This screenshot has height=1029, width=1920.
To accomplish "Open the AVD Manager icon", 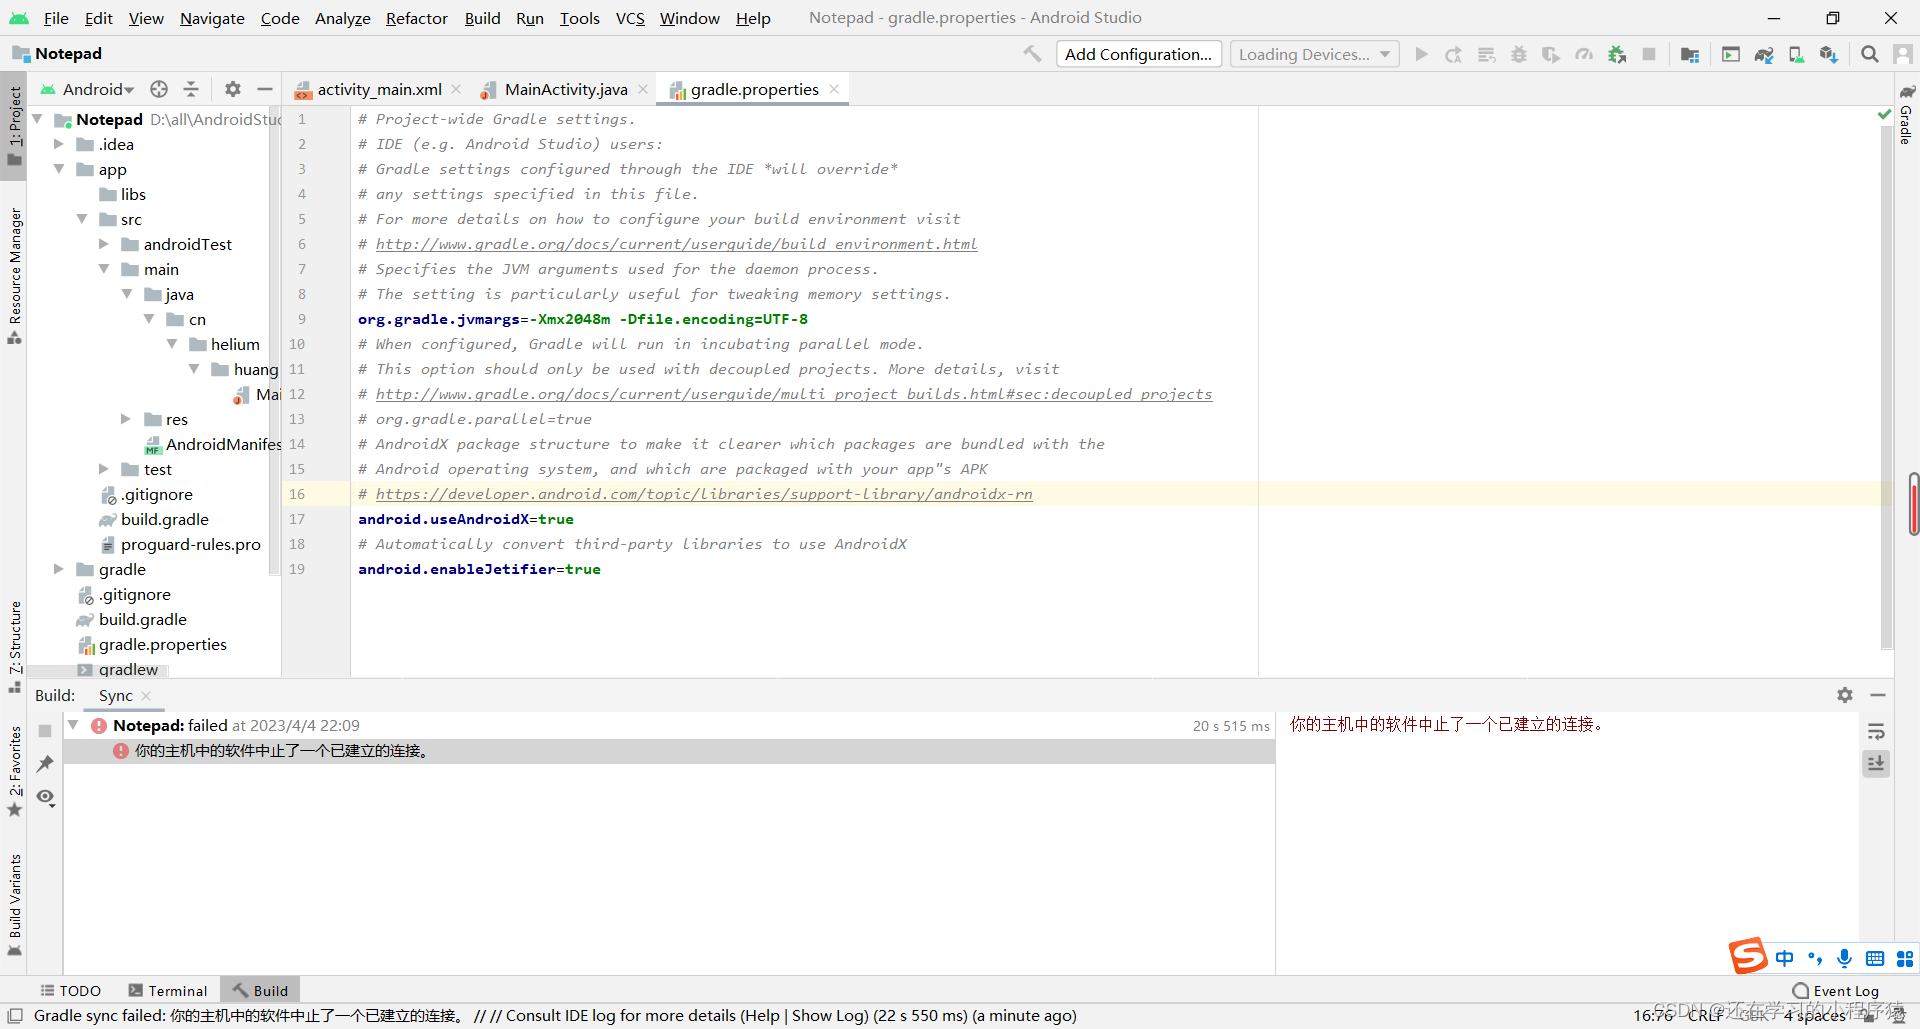I will (1796, 54).
